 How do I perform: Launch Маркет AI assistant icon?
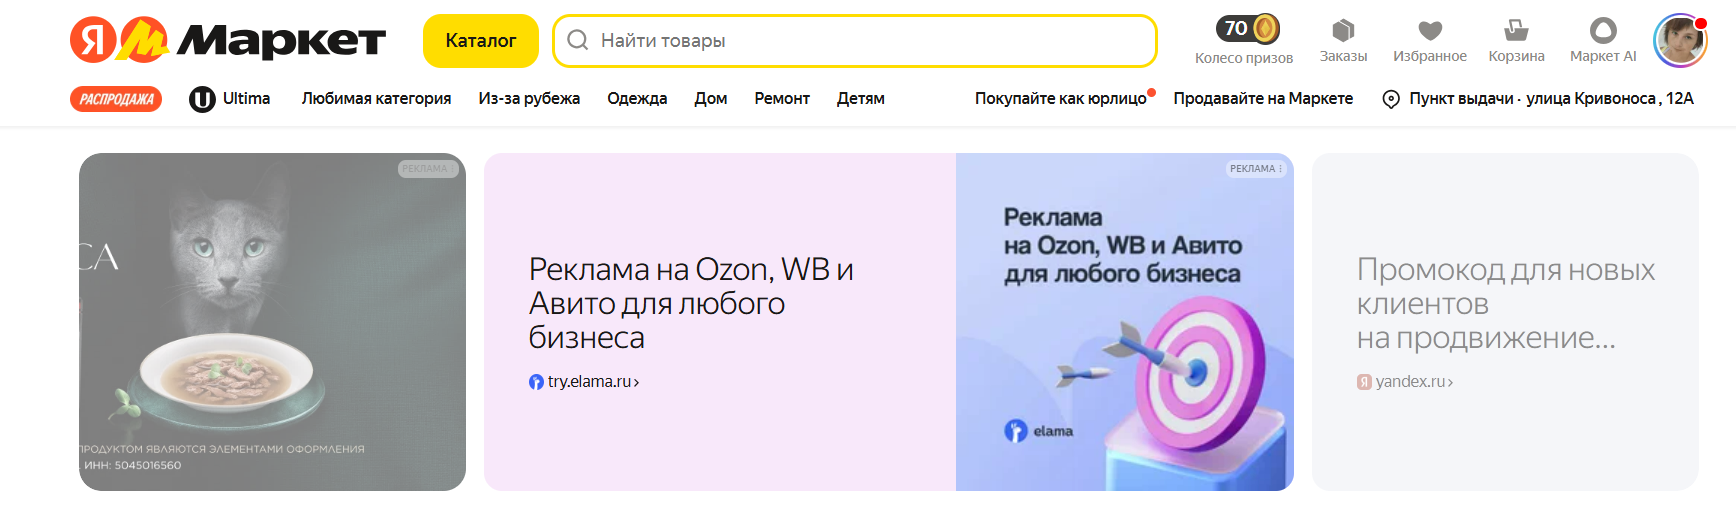[1603, 30]
